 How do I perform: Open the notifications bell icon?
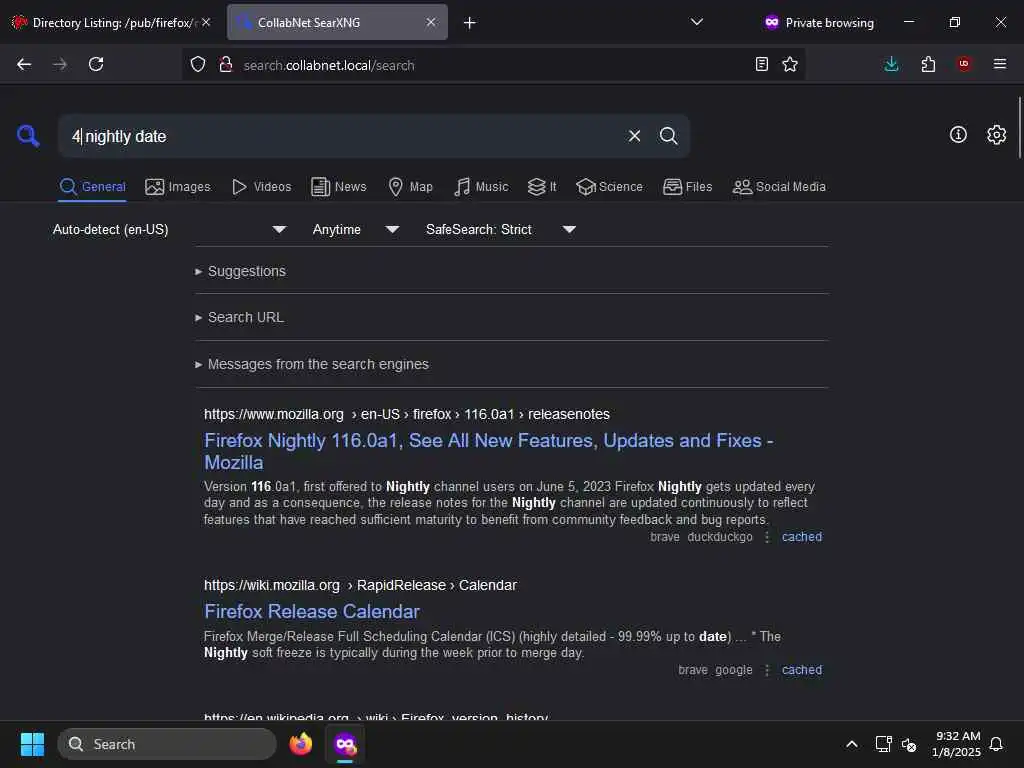pos(996,744)
